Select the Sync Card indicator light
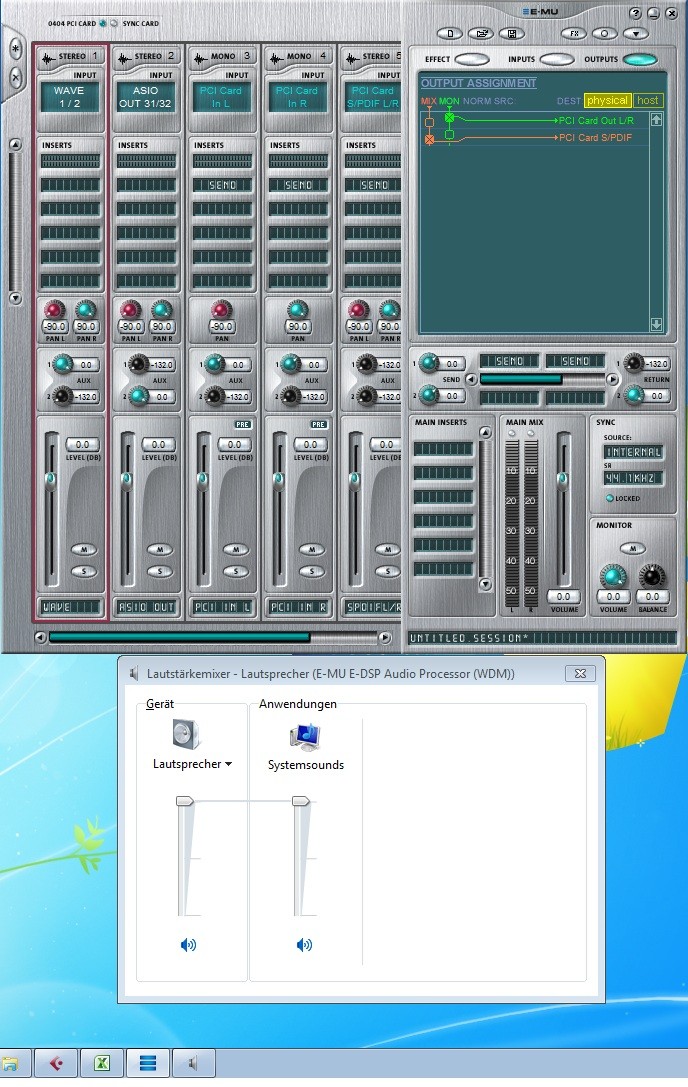 pos(114,23)
